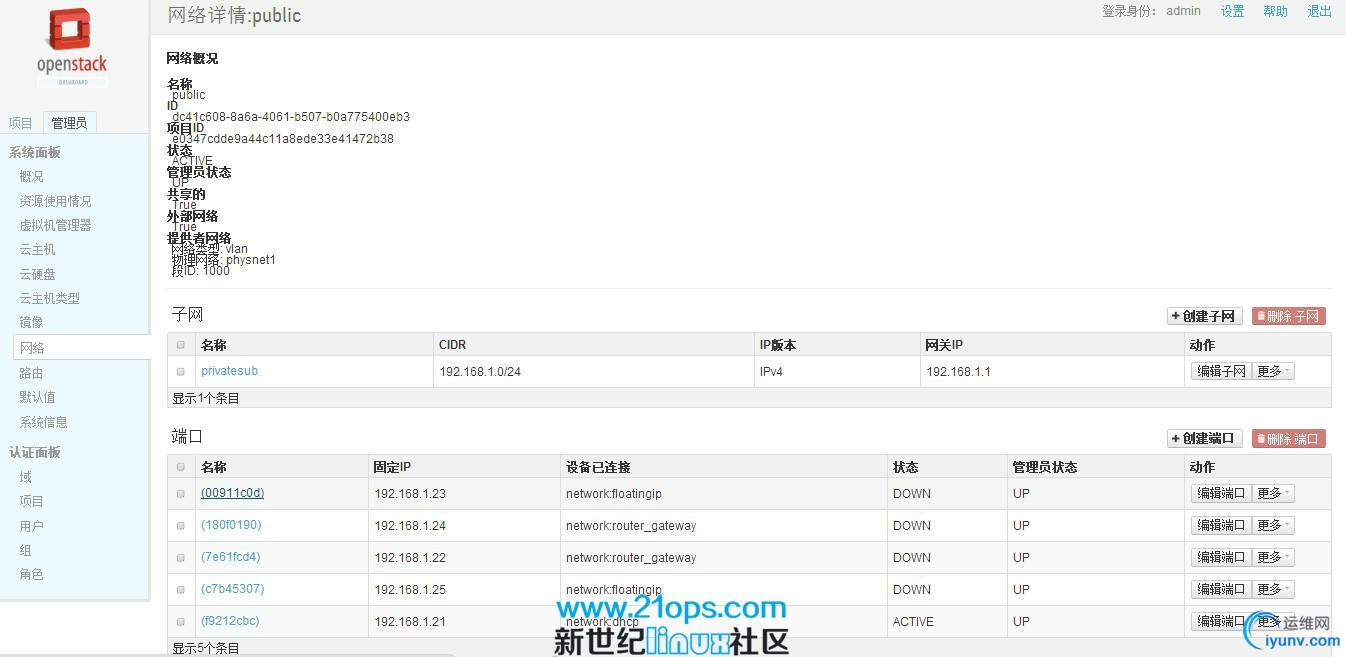Click 删除端口 button
This screenshot has width=1346, height=657.
[1289, 438]
